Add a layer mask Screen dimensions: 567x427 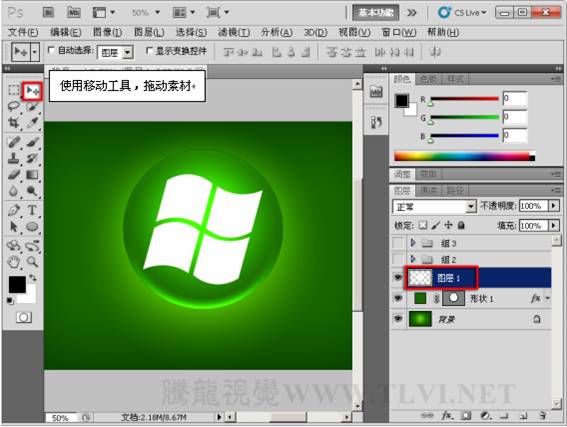coord(466,416)
